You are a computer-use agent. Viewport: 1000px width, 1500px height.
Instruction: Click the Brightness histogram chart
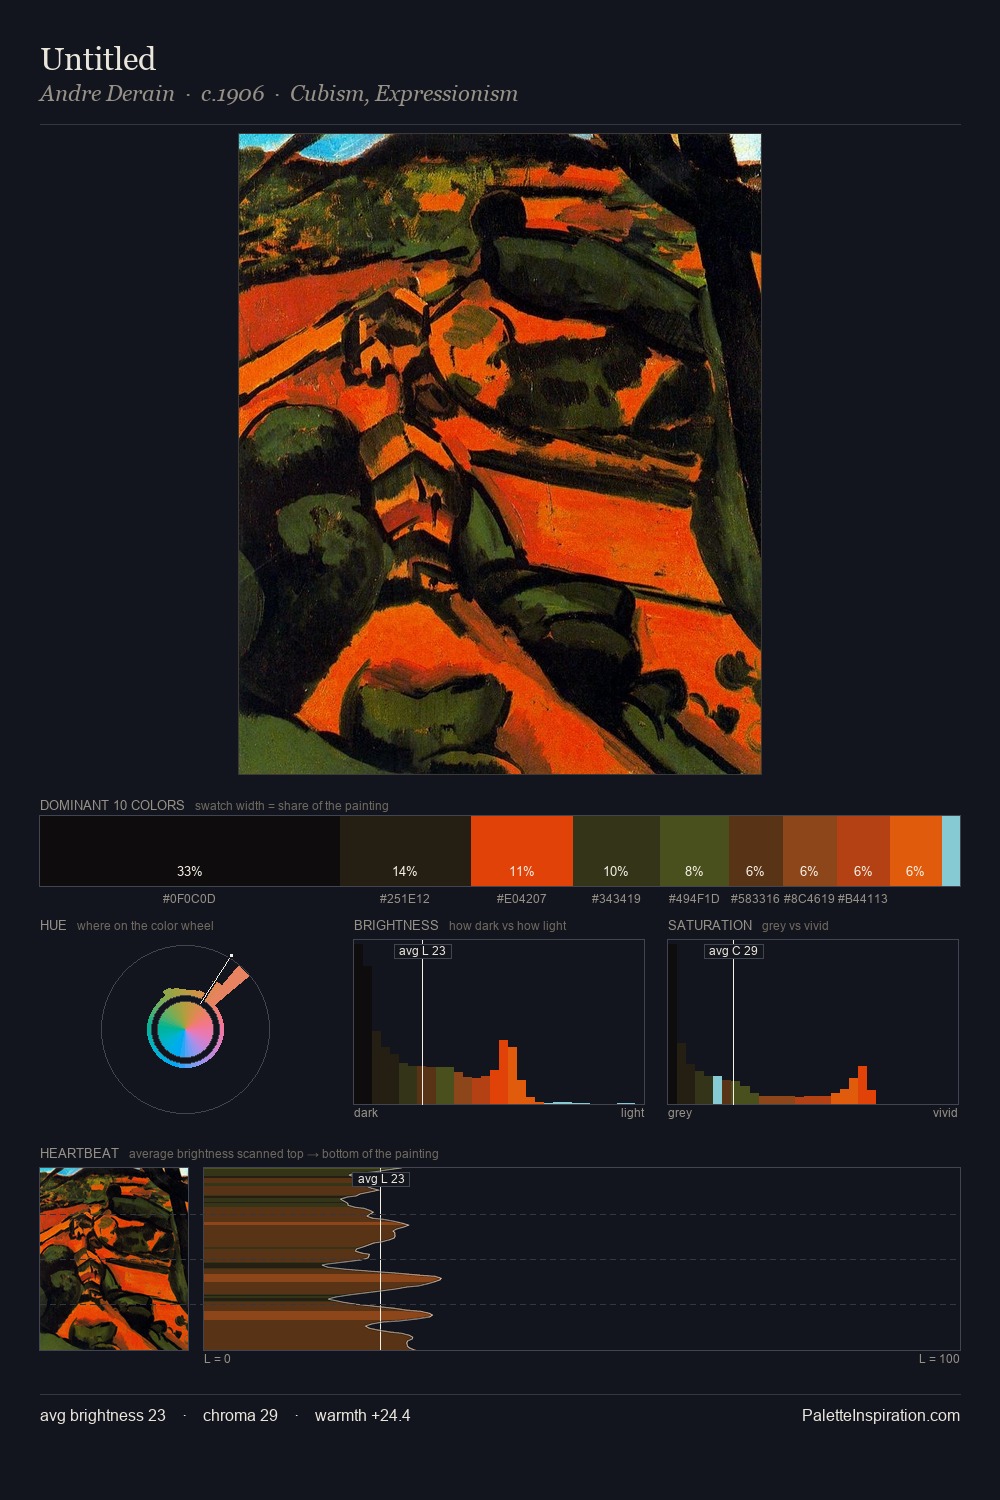[499, 1022]
